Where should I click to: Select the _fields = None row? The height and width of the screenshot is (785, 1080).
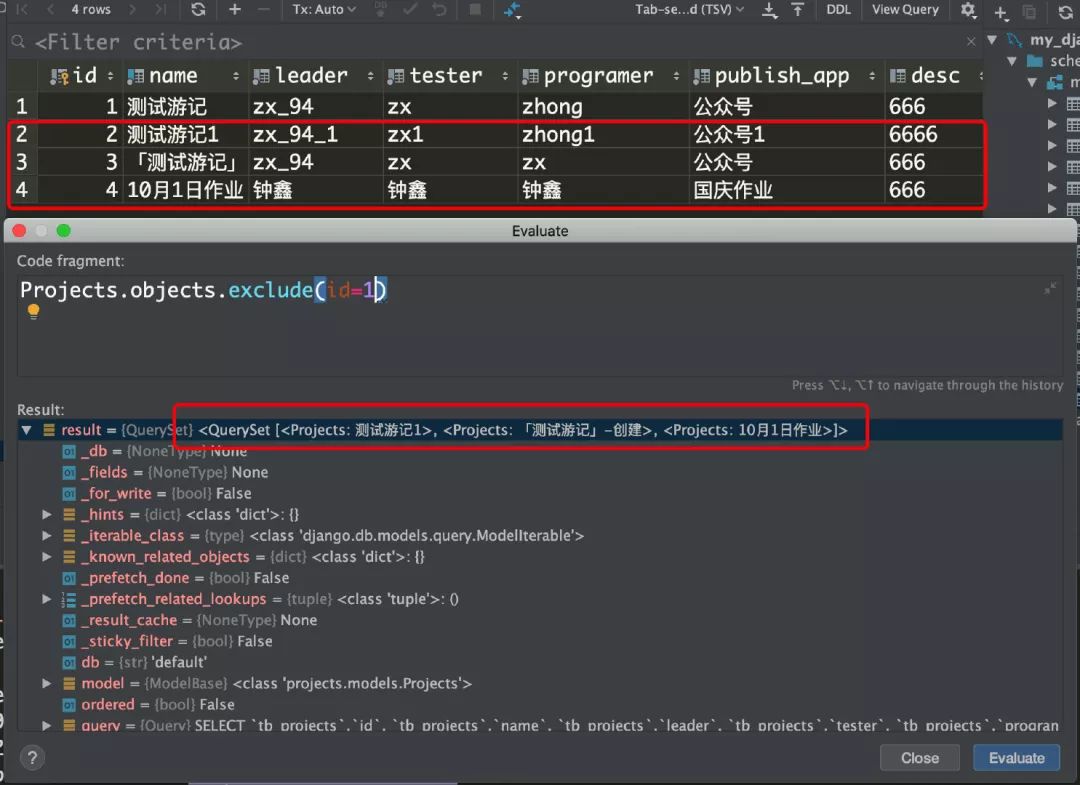point(540,472)
